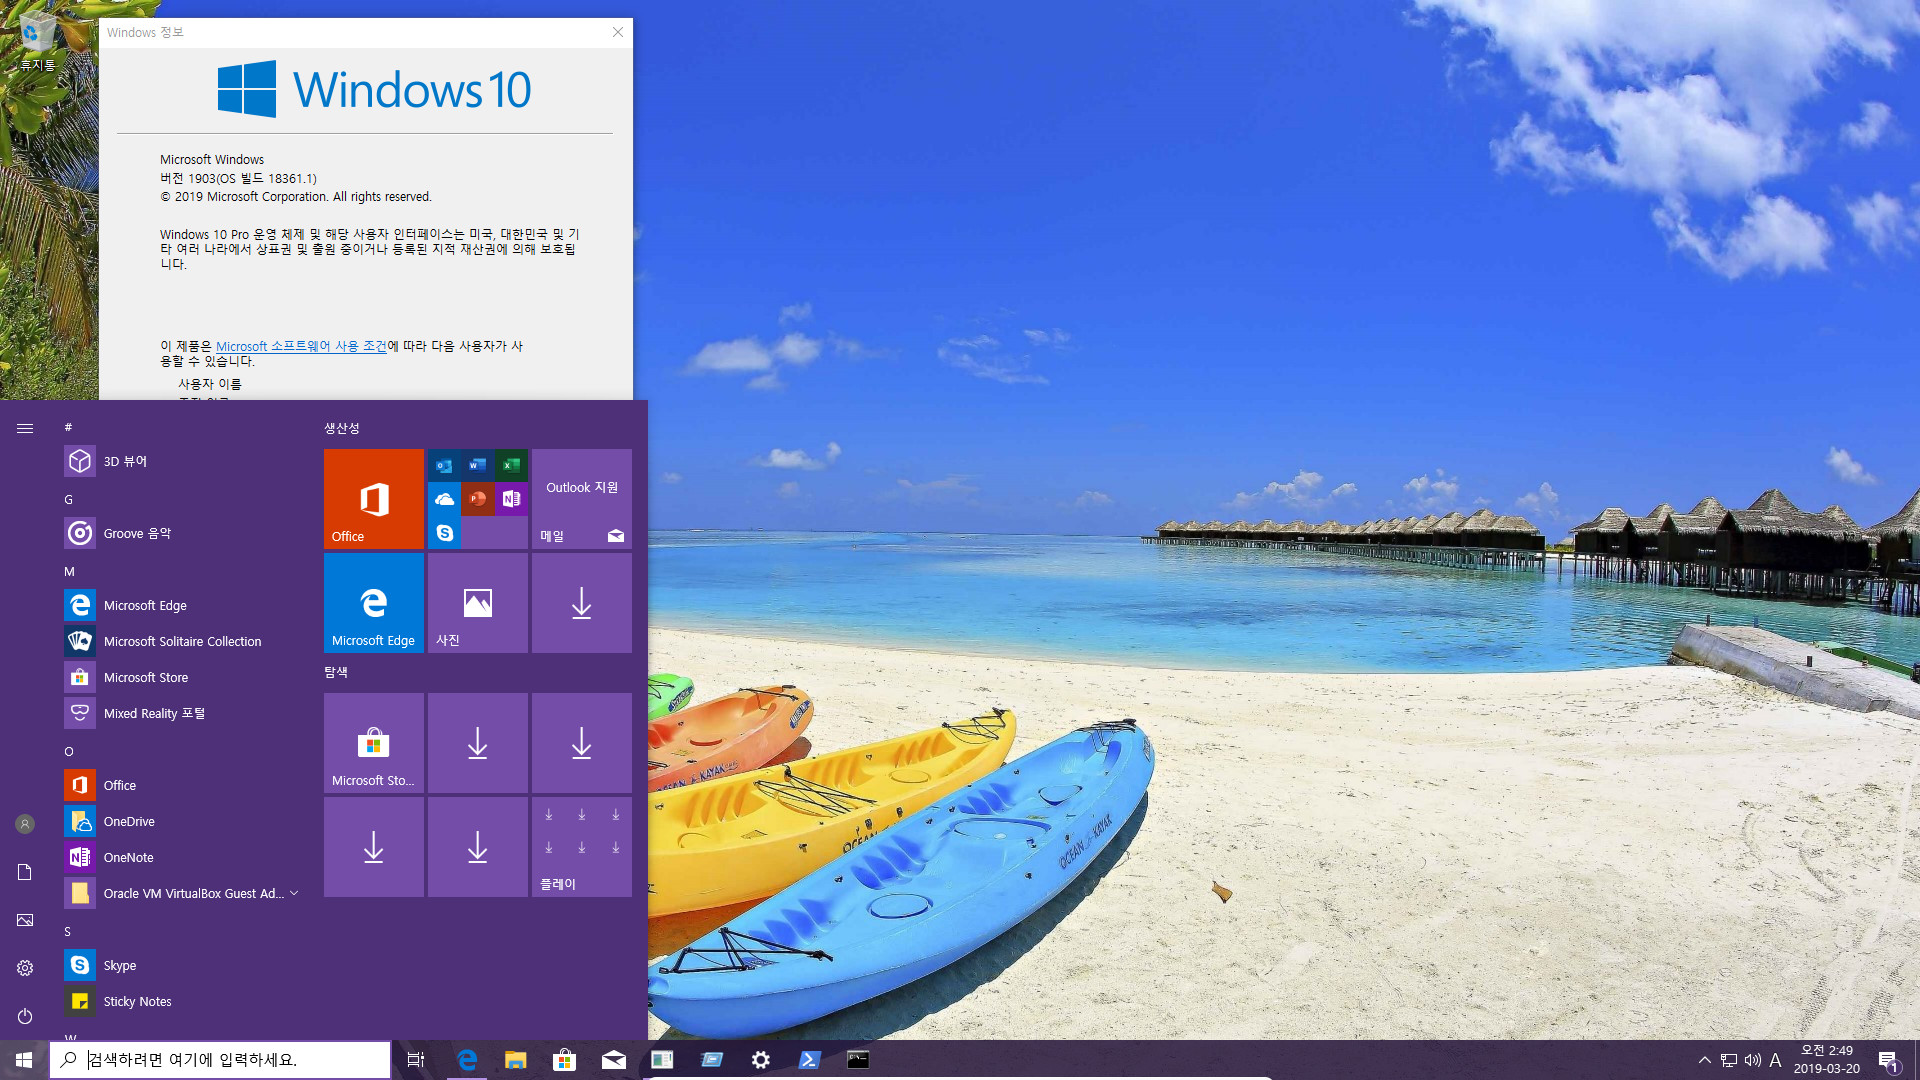1920x1080 pixels.
Task: Open Office from the app list
Action: (180, 785)
